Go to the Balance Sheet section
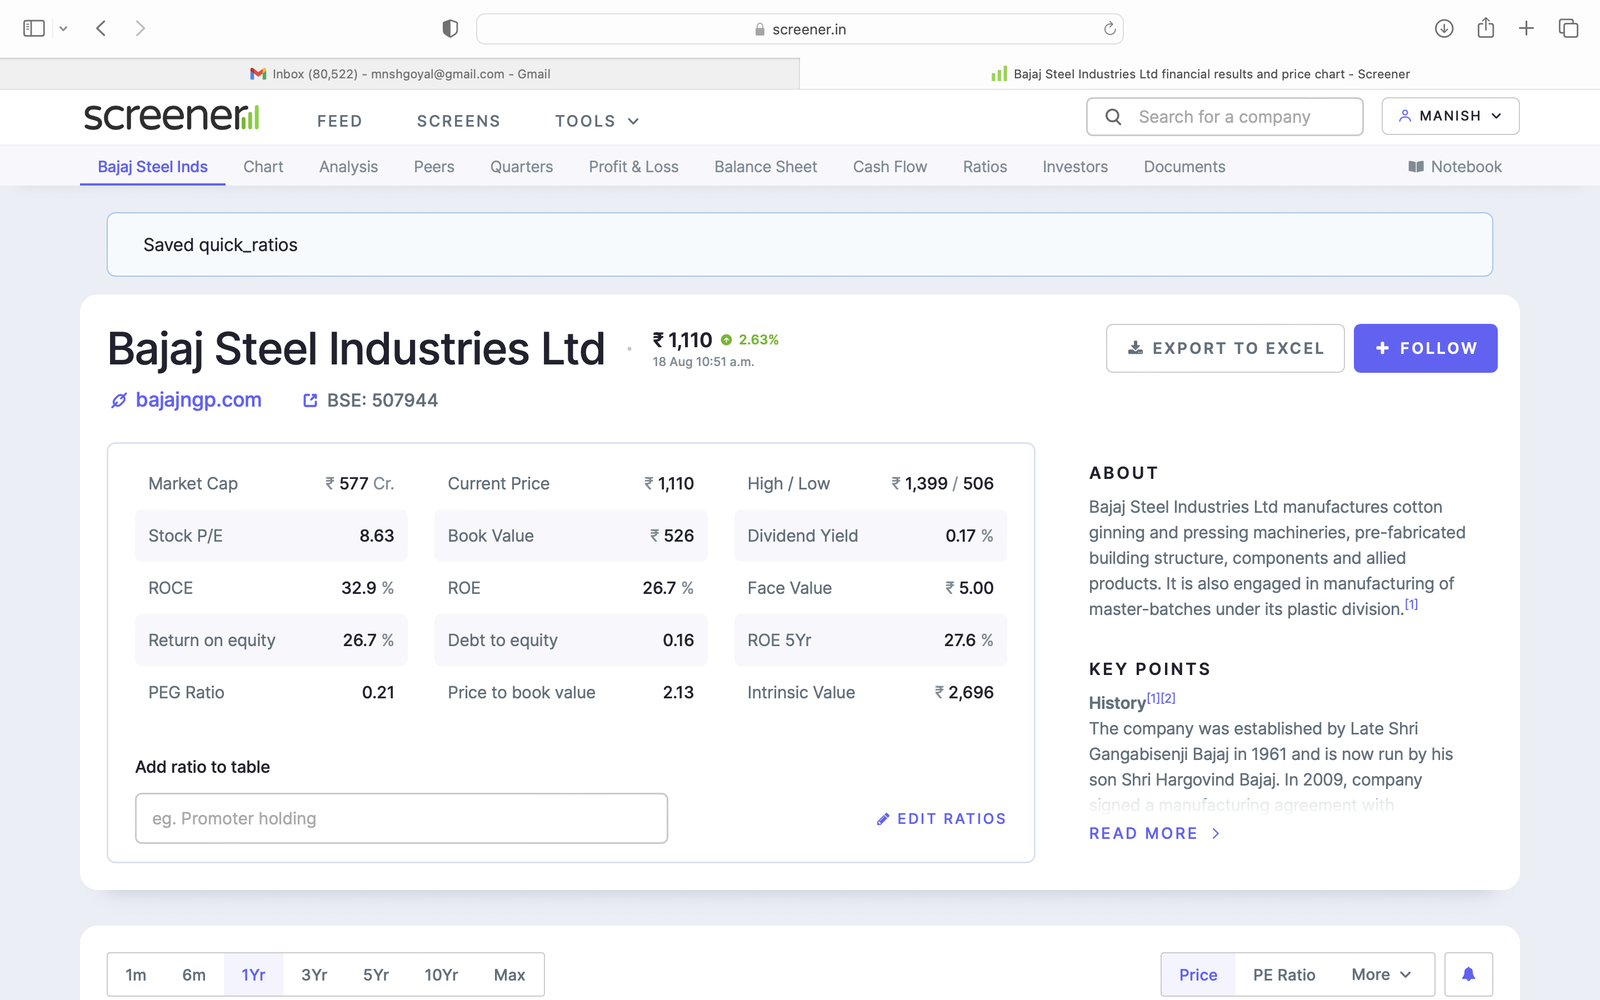The height and width of the screenshot is (1000, 1600). (765, 167)
